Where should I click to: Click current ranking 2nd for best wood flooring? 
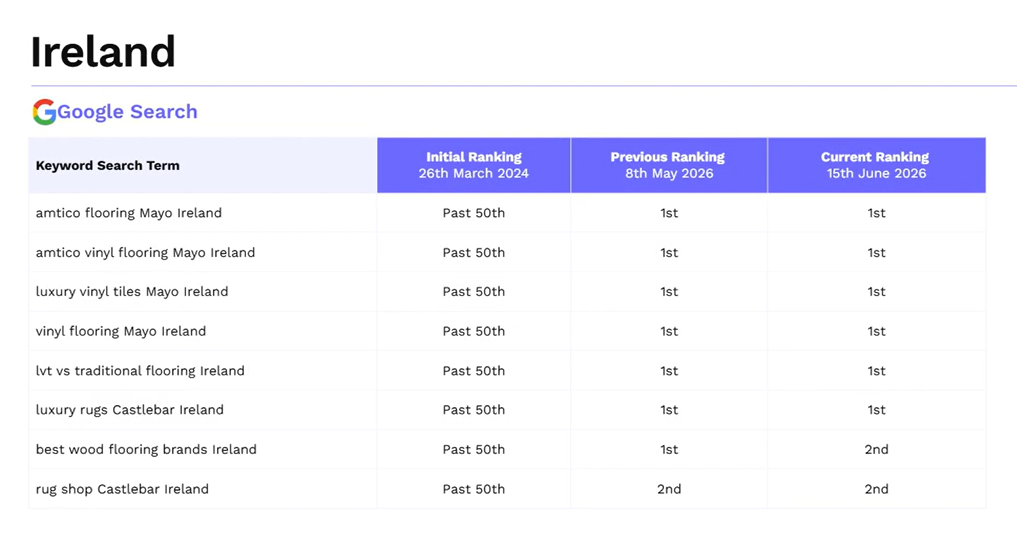tap(876, 449)
